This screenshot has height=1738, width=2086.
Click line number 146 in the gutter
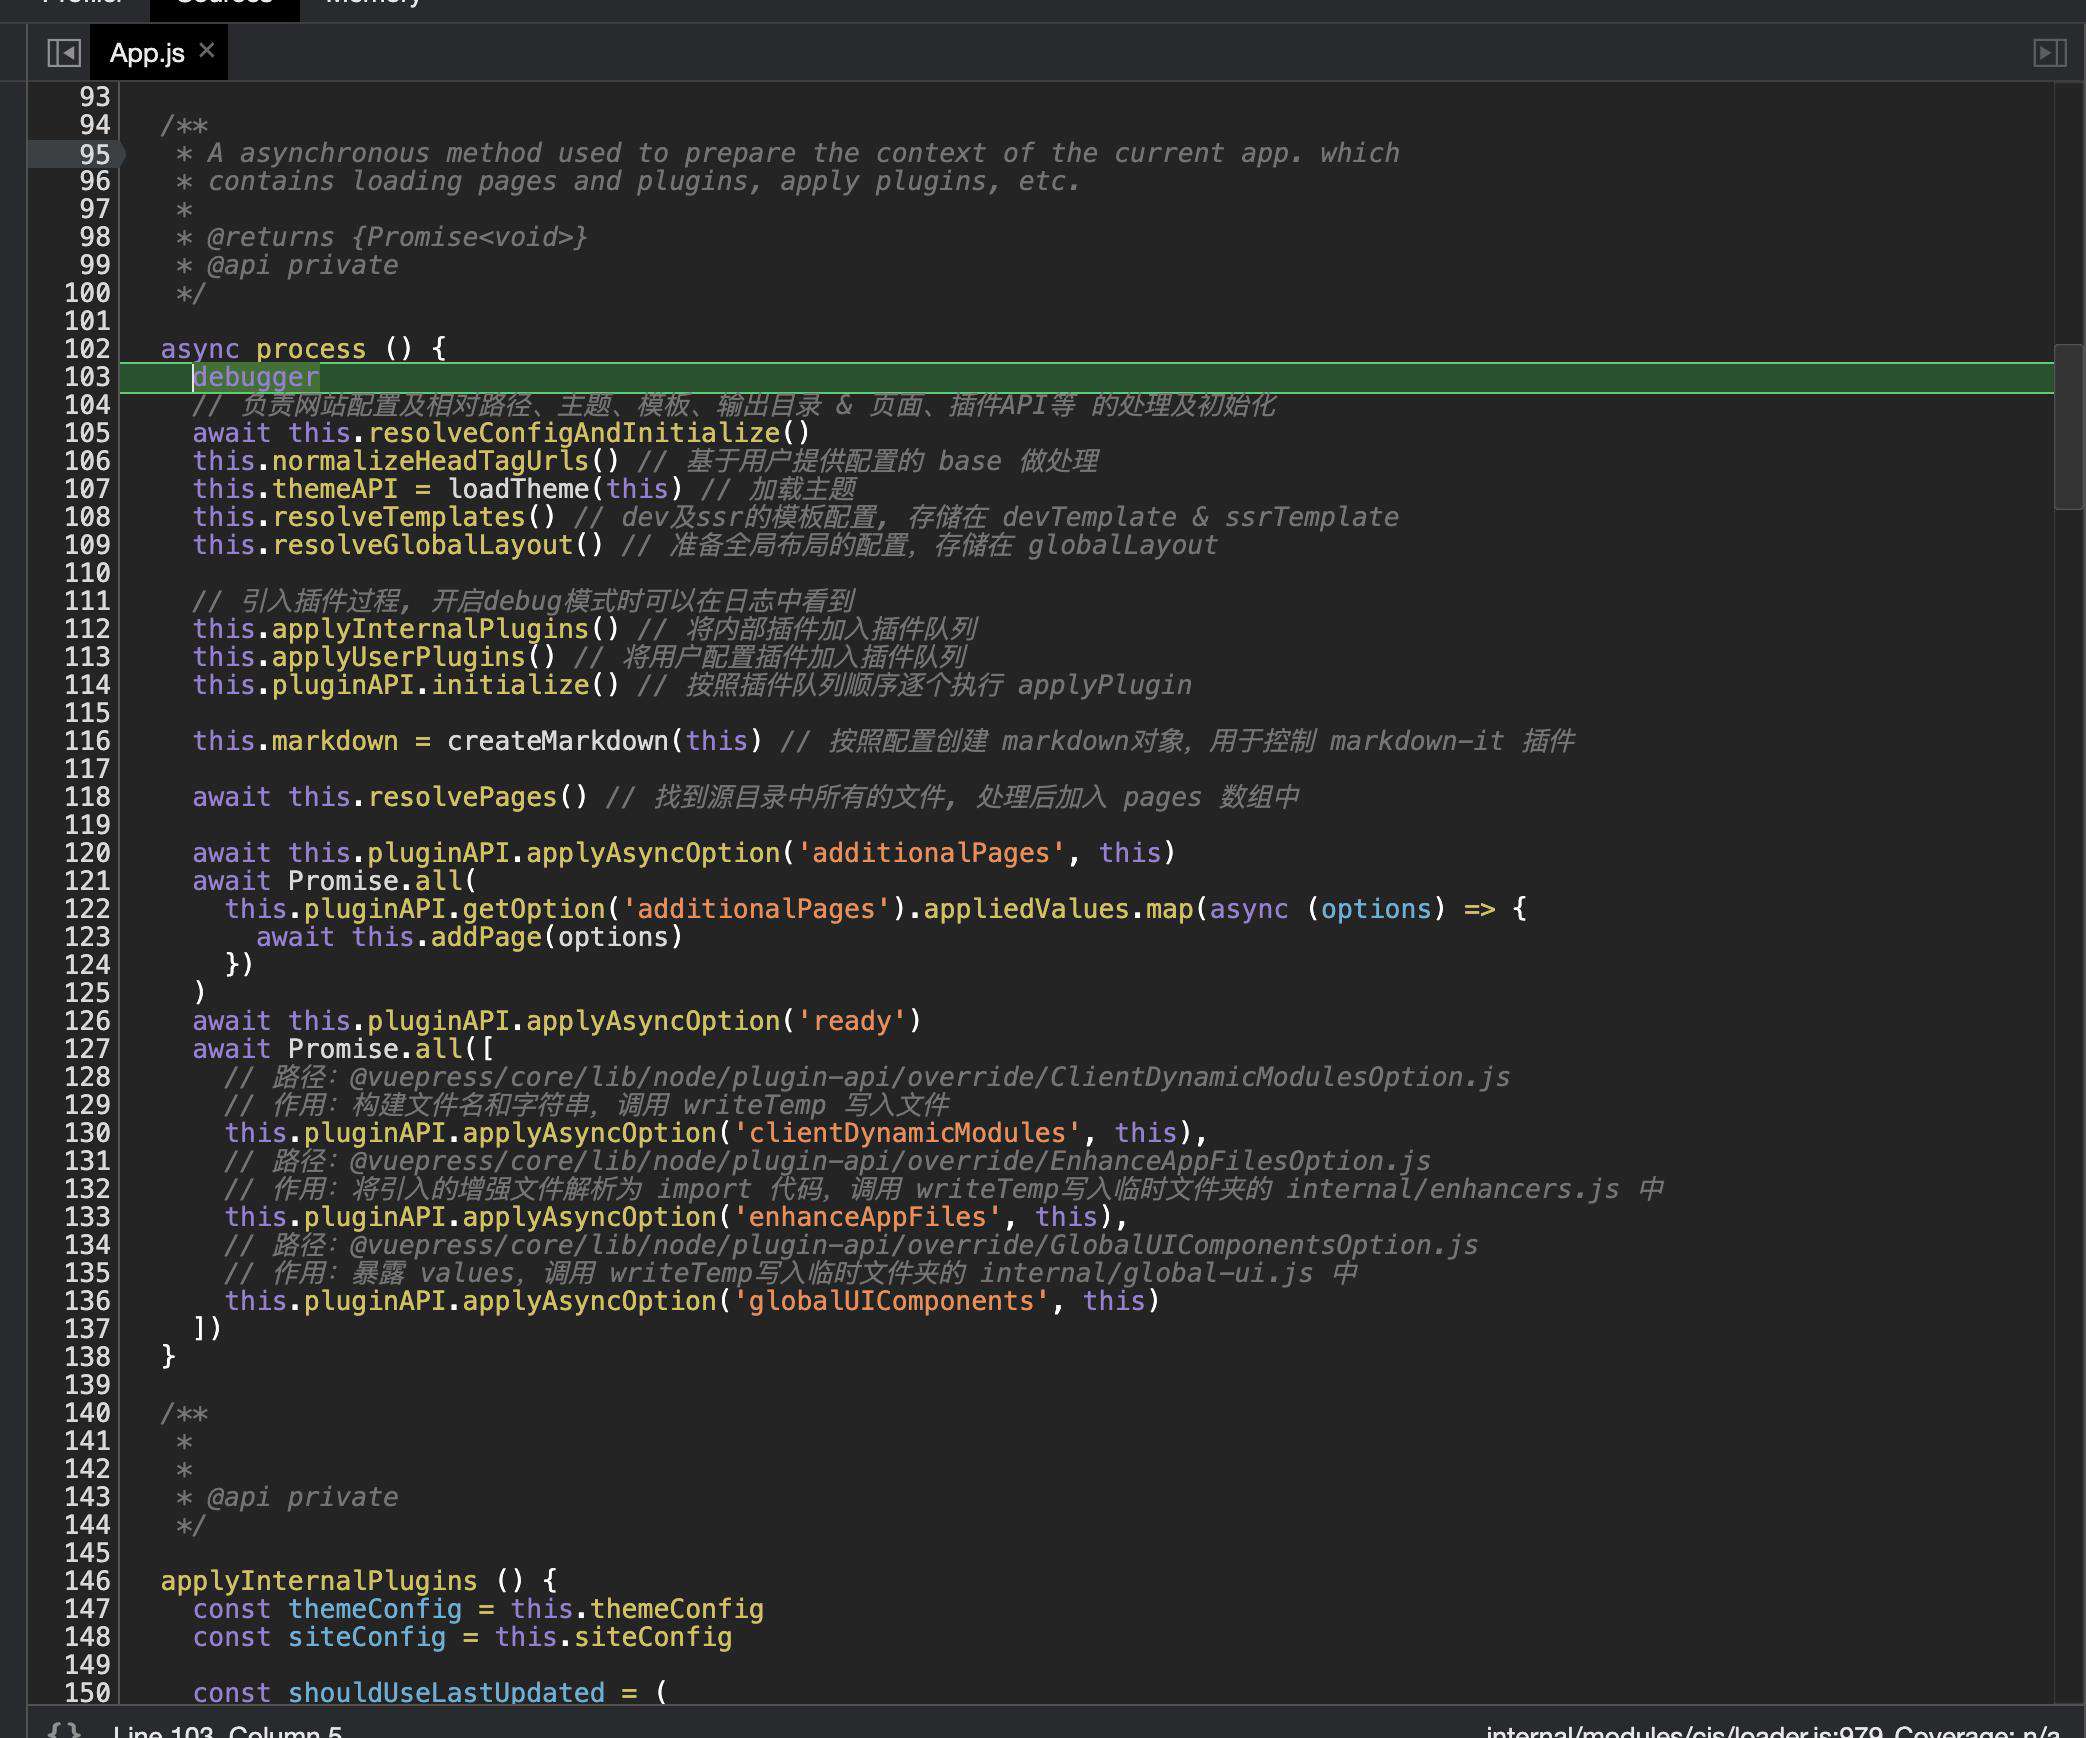point(87,1581)
